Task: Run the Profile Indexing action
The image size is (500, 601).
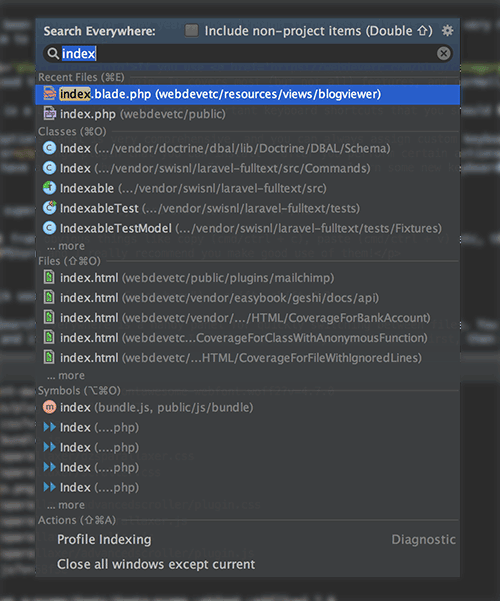Action: 248,539
